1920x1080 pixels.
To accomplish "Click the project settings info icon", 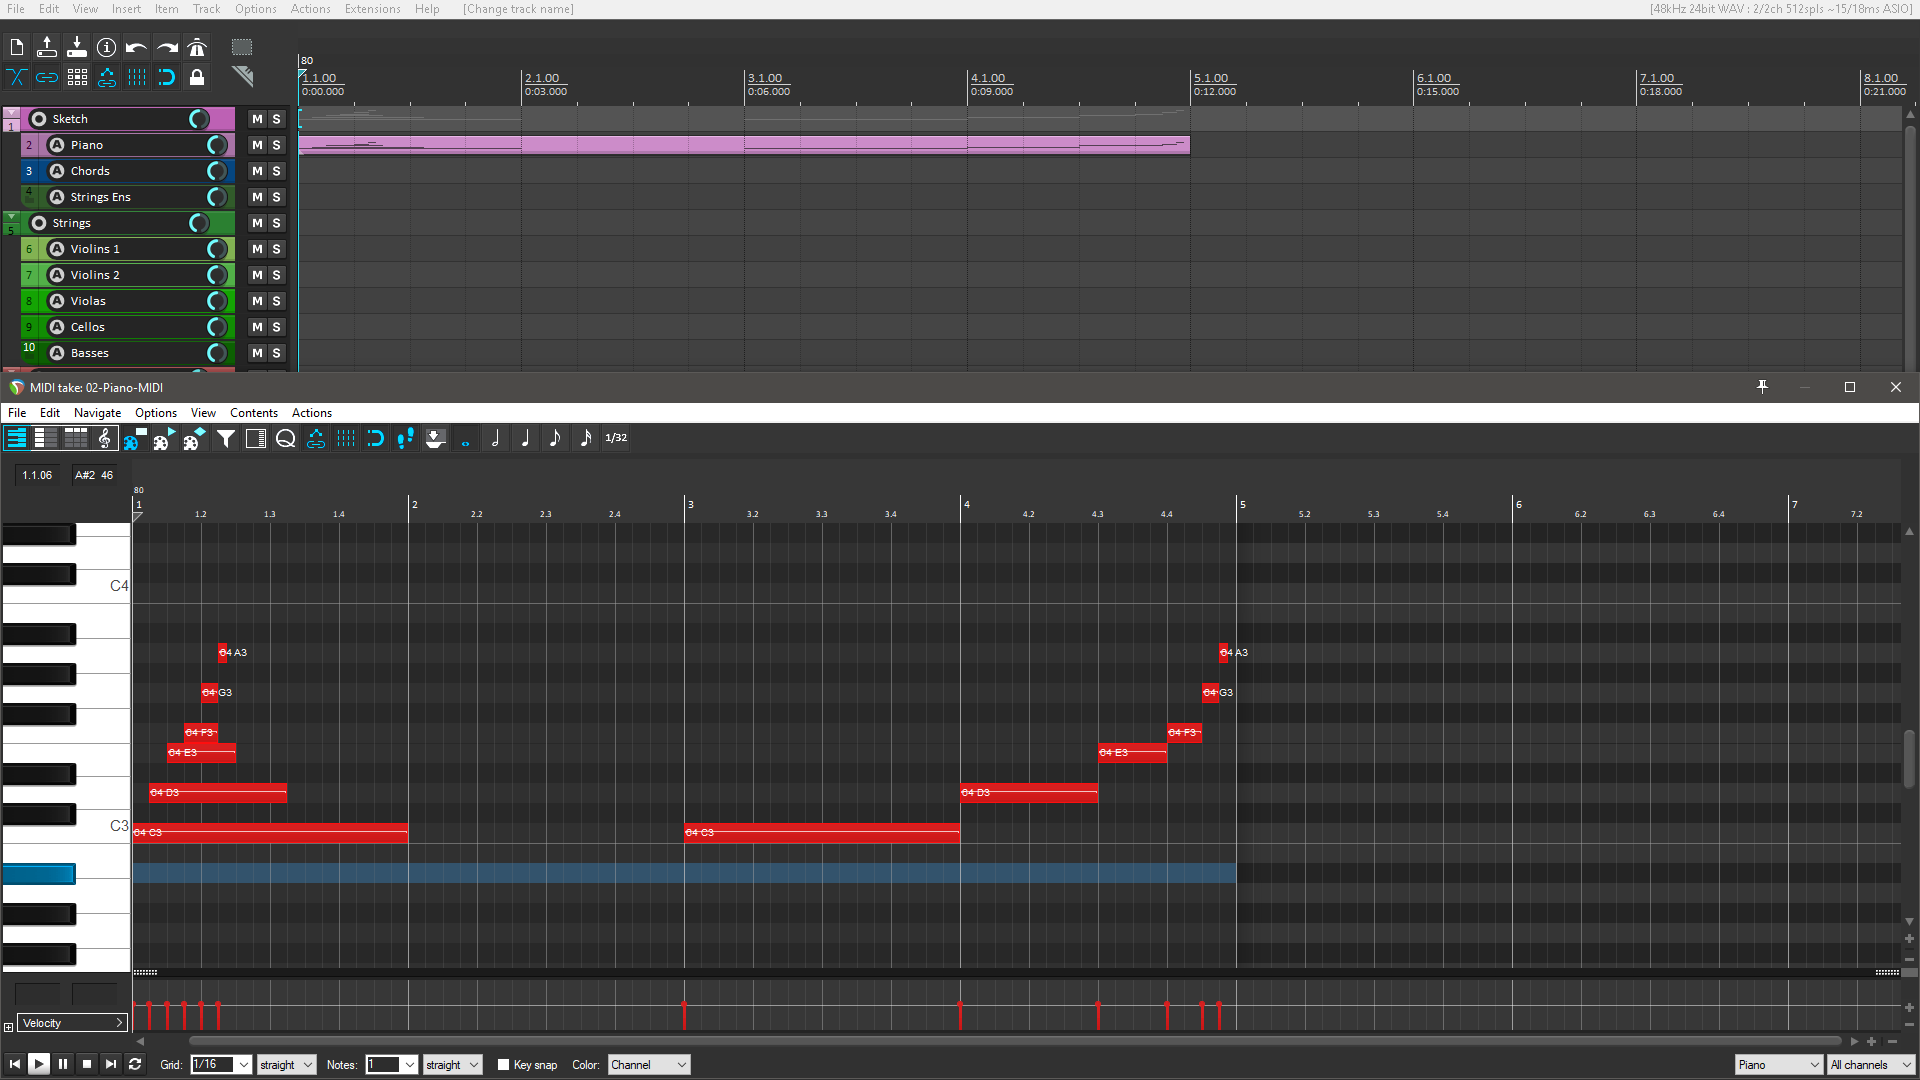I will (x=106, y=47).
